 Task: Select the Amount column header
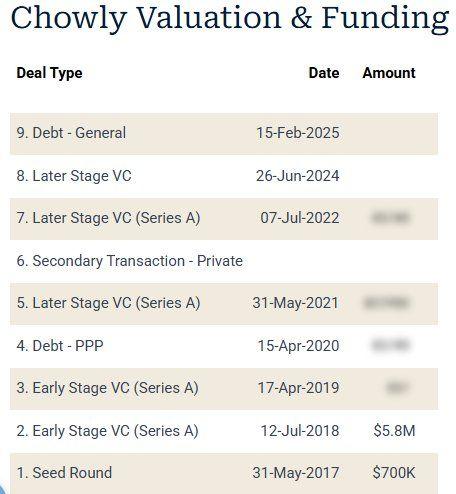[x=389, y=73]
